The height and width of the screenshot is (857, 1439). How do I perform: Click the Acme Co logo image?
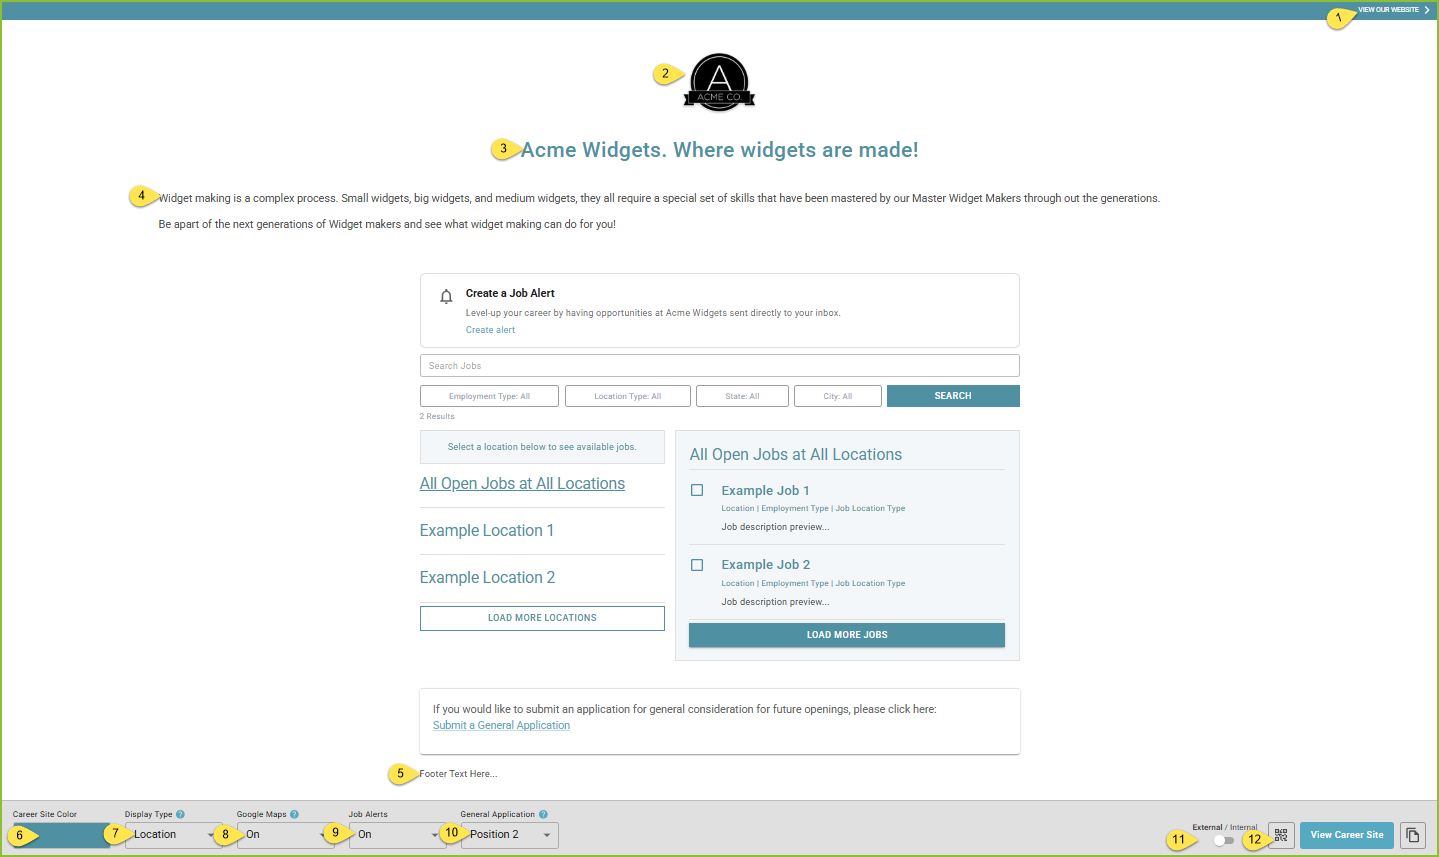coord(719,82)
